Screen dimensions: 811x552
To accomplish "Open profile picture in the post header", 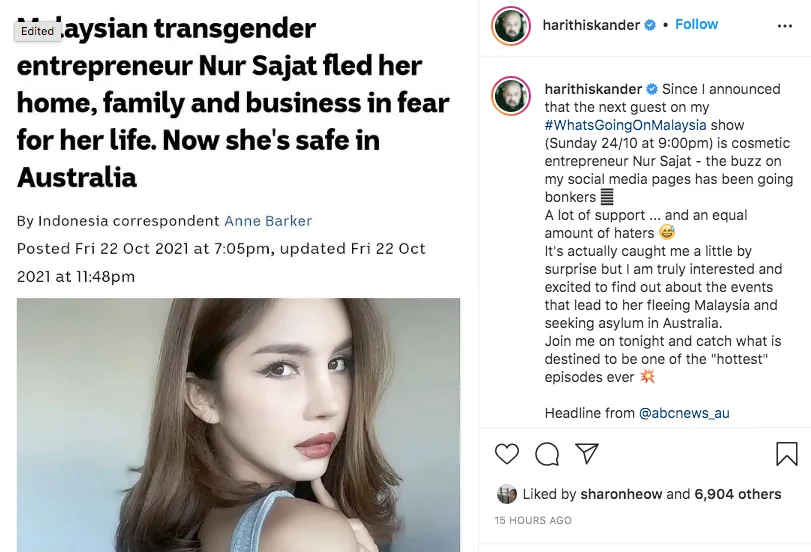I will 511,25.
